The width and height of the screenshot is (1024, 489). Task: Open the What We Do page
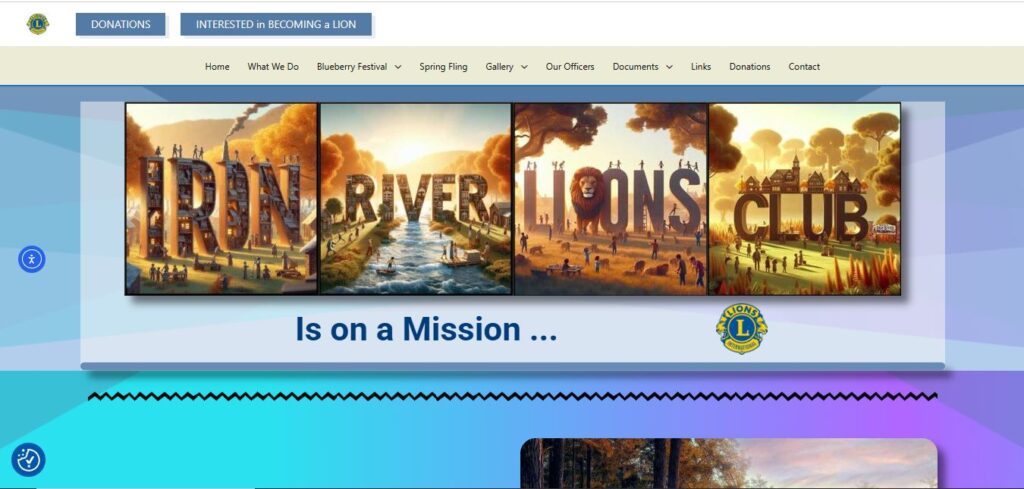coord(273,67)
